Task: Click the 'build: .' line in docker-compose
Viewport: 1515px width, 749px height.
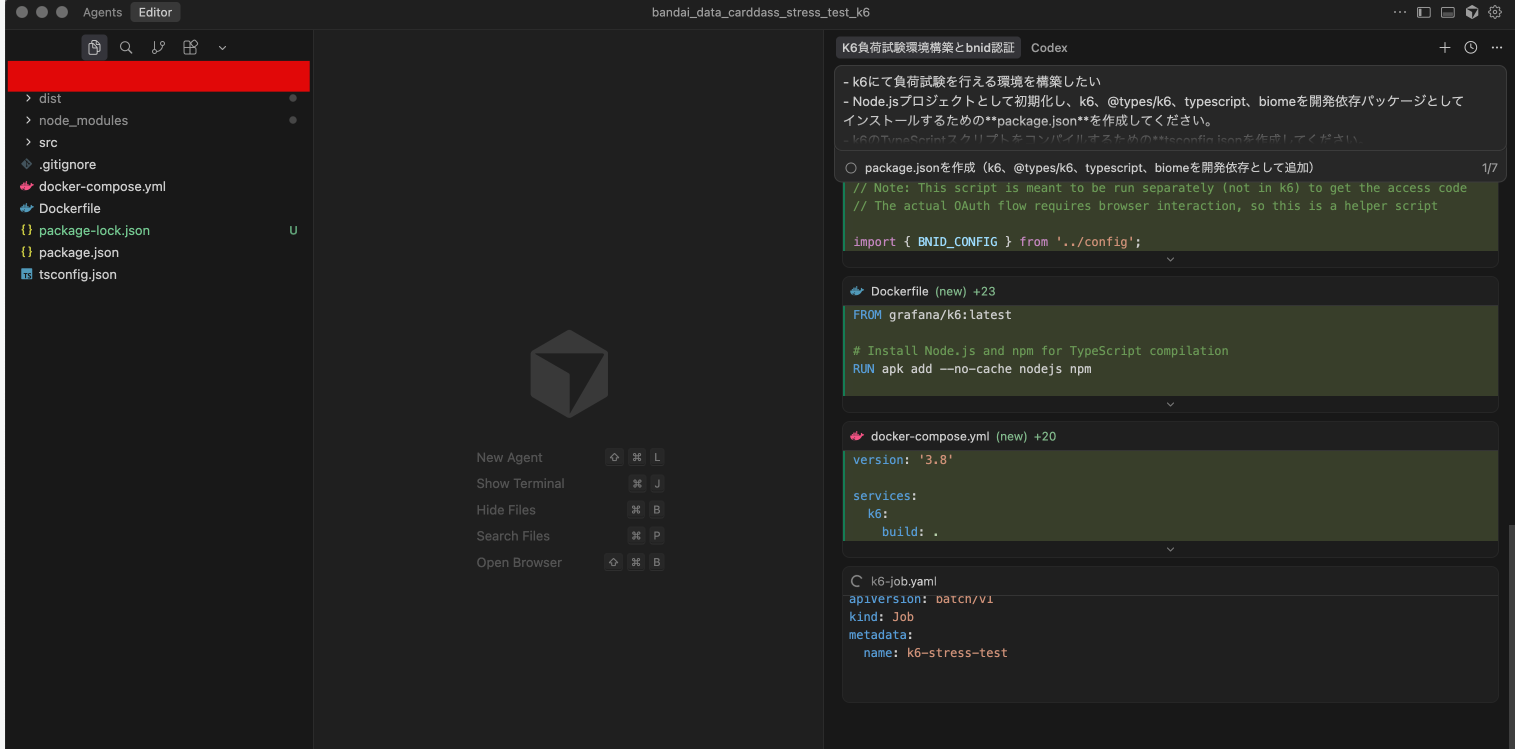Action: (x=910, y=531)
